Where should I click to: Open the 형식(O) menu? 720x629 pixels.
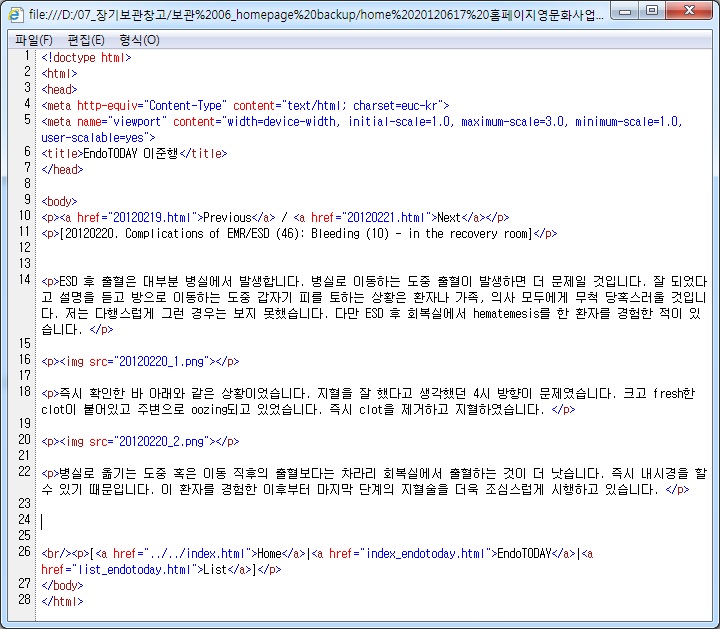click(139, 40)
